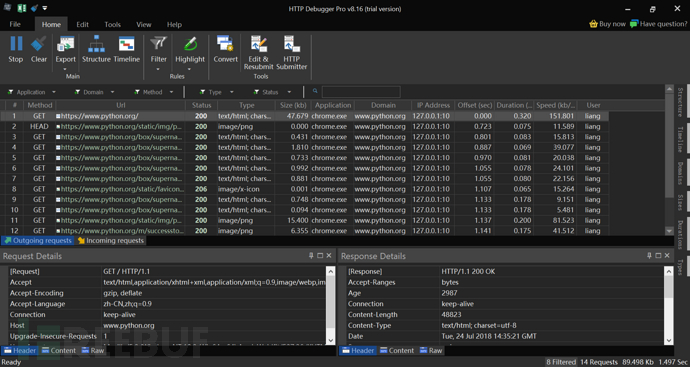Image resolution: width=690 pixels, height=367 pixels.
Task: Select request row 1 python.org root
Action: click(305, 116)
